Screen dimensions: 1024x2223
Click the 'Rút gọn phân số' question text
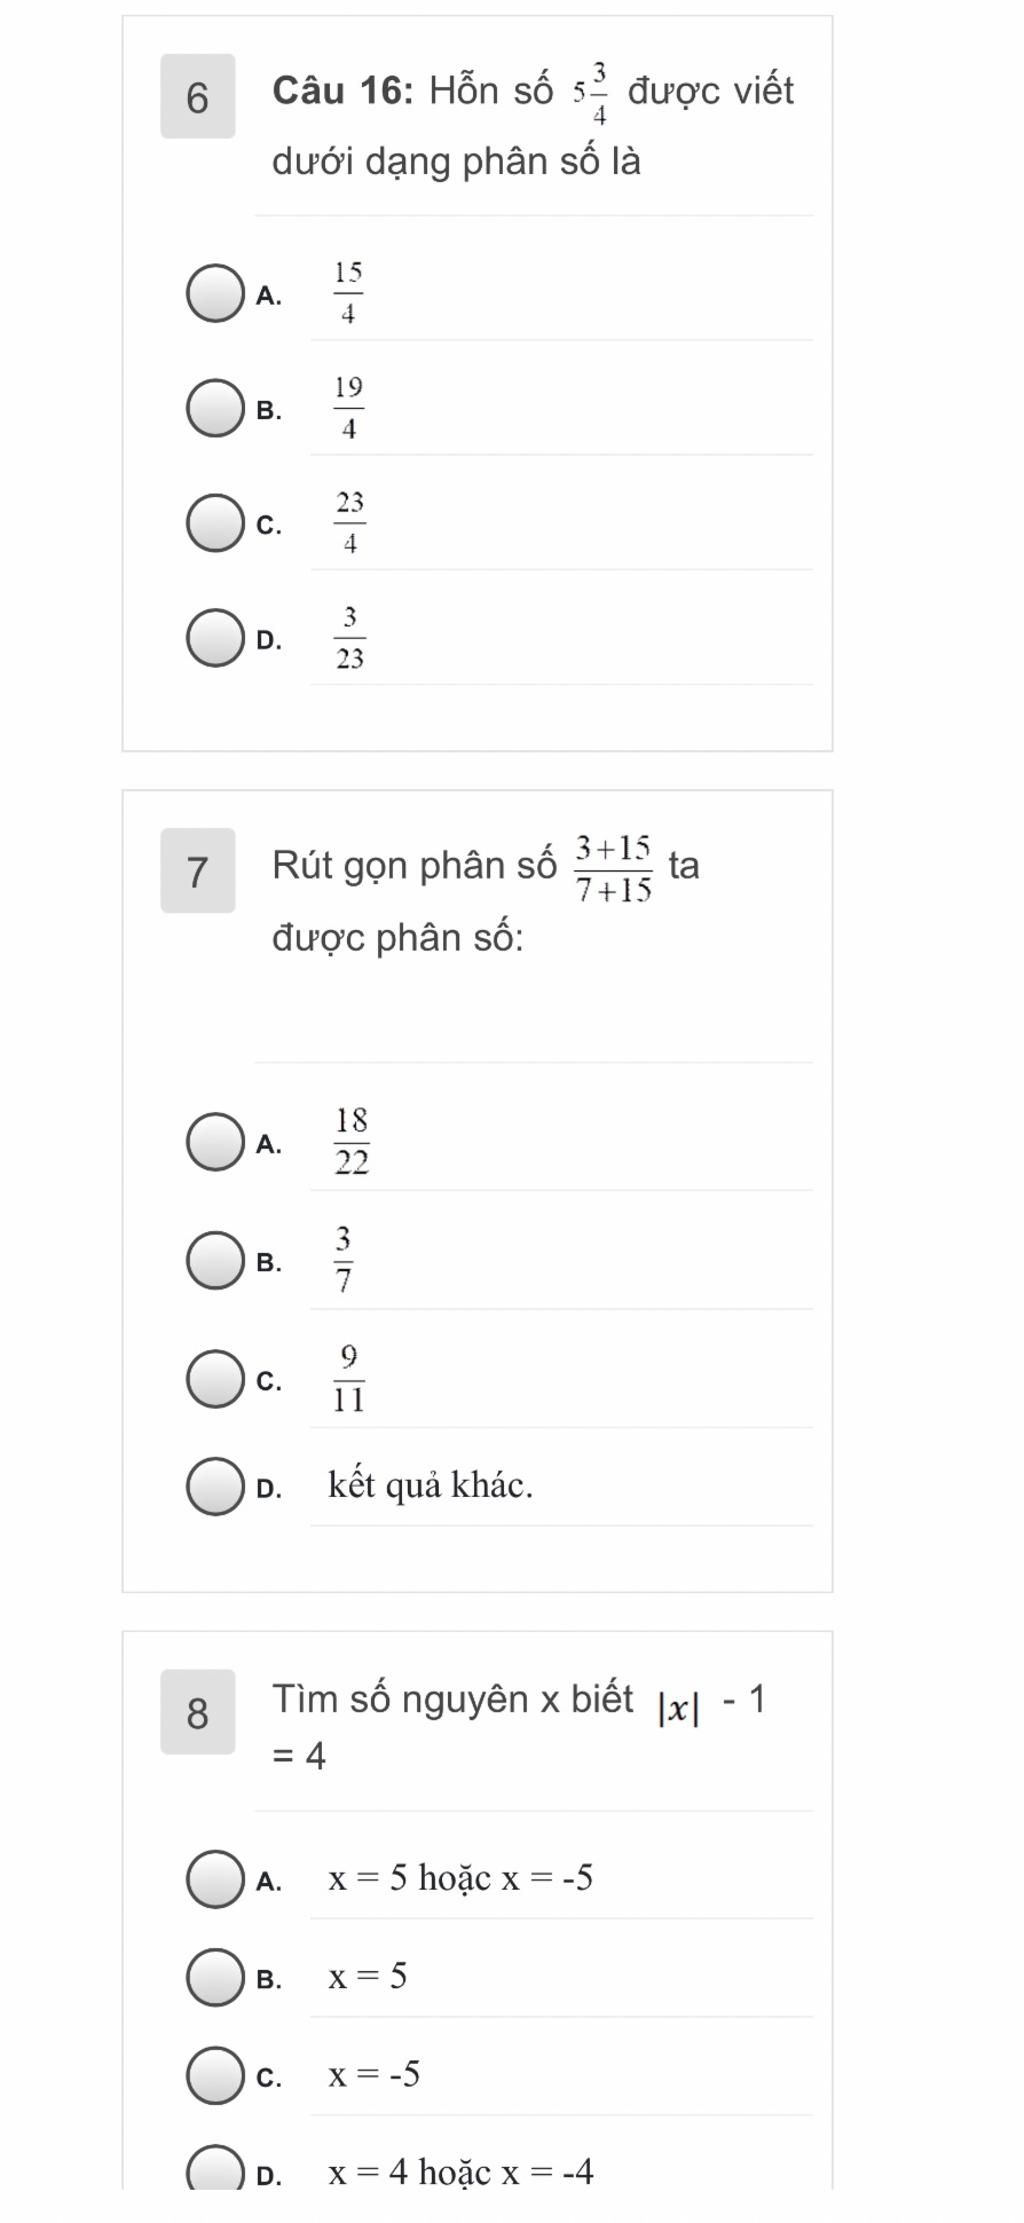pyautogui.click(x=414, y=866)
